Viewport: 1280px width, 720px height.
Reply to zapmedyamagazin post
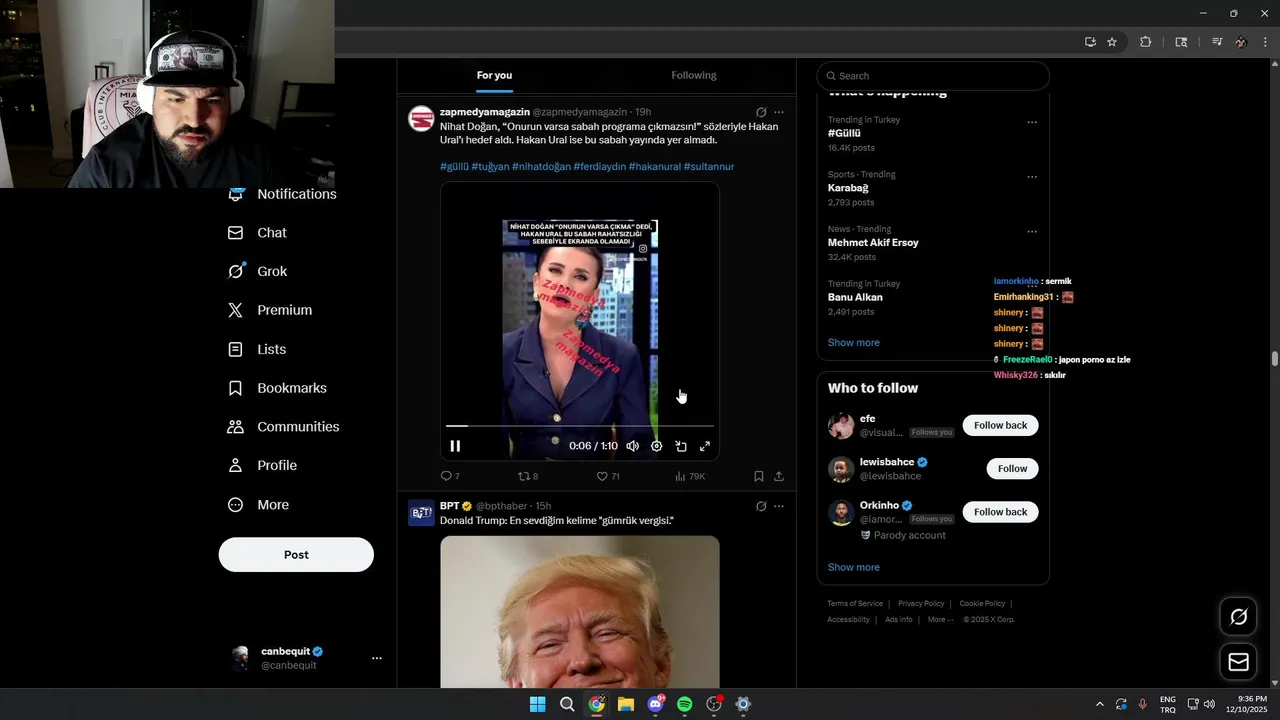[450, 476]
